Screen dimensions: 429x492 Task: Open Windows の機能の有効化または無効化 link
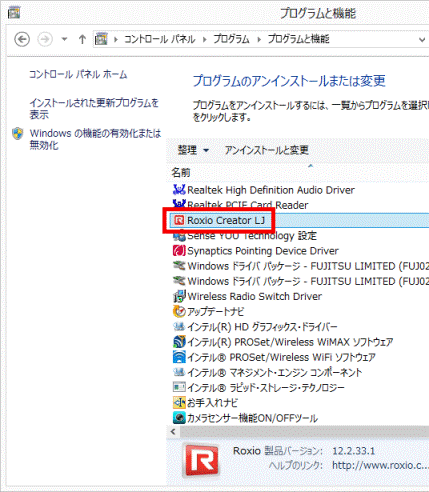[x=95, y=139]
